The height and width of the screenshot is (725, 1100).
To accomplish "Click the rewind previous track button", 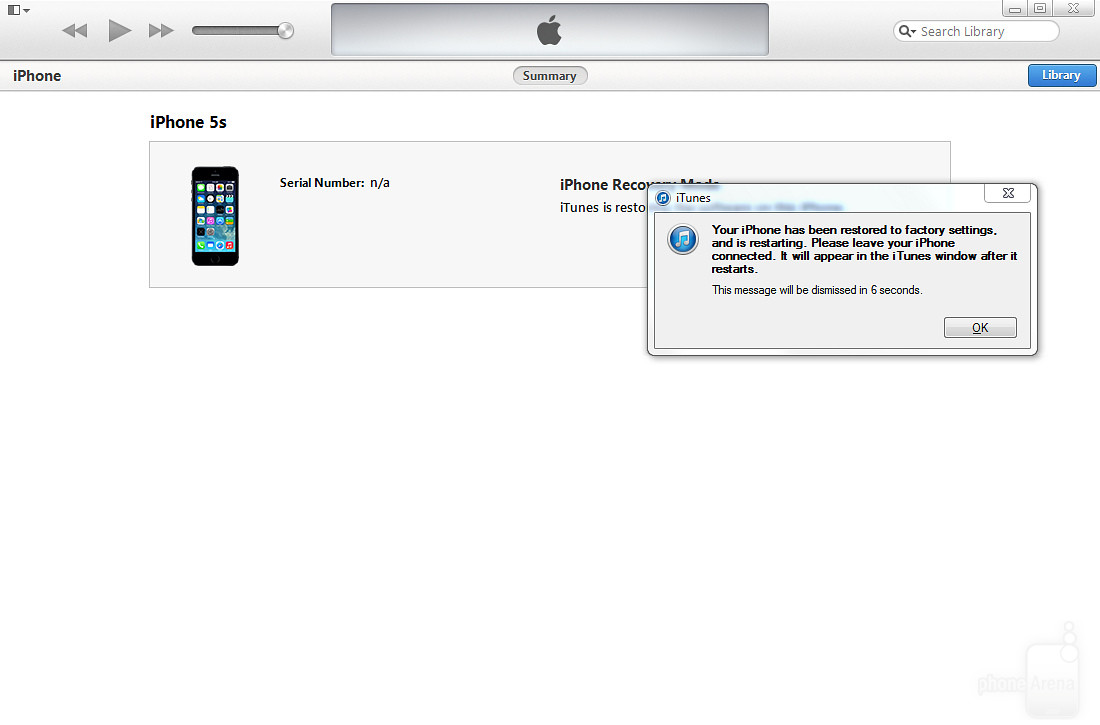I will (x=74, y=30).
